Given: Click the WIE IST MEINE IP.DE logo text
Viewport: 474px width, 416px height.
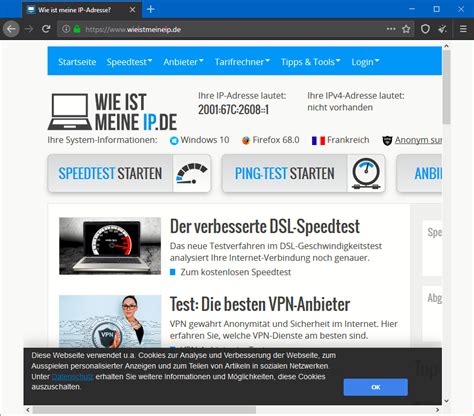Looking at the screenshot, I should tap(136, 112).
